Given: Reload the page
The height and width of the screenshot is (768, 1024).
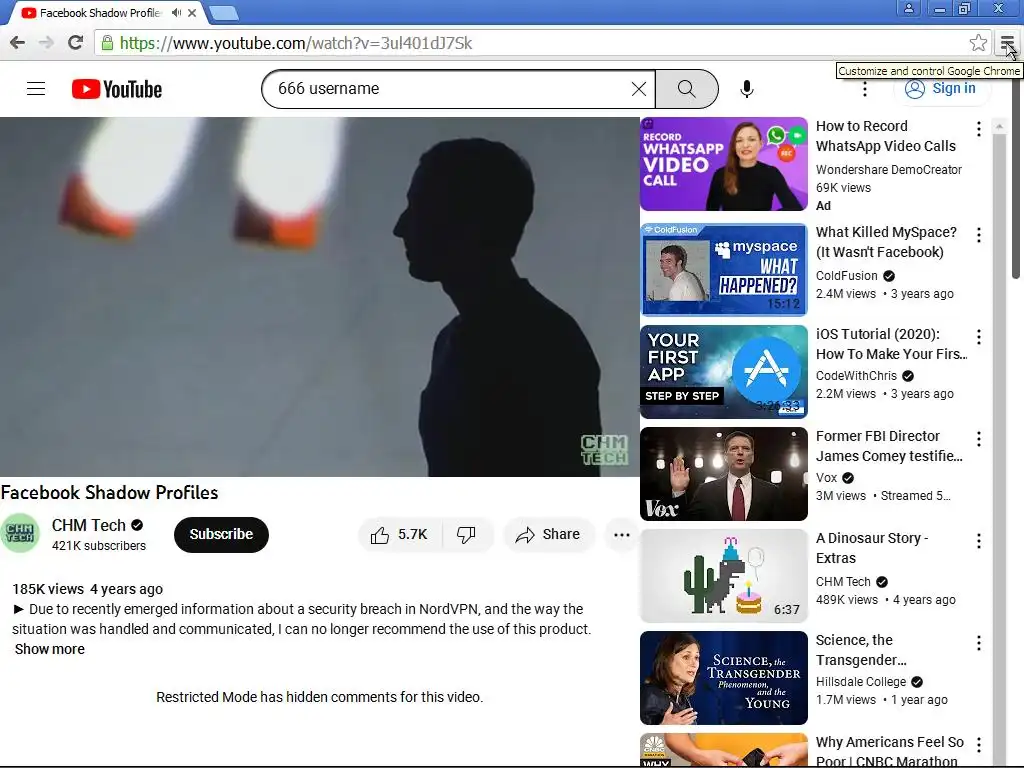Looking at the screenshot, I should point(75,43).
